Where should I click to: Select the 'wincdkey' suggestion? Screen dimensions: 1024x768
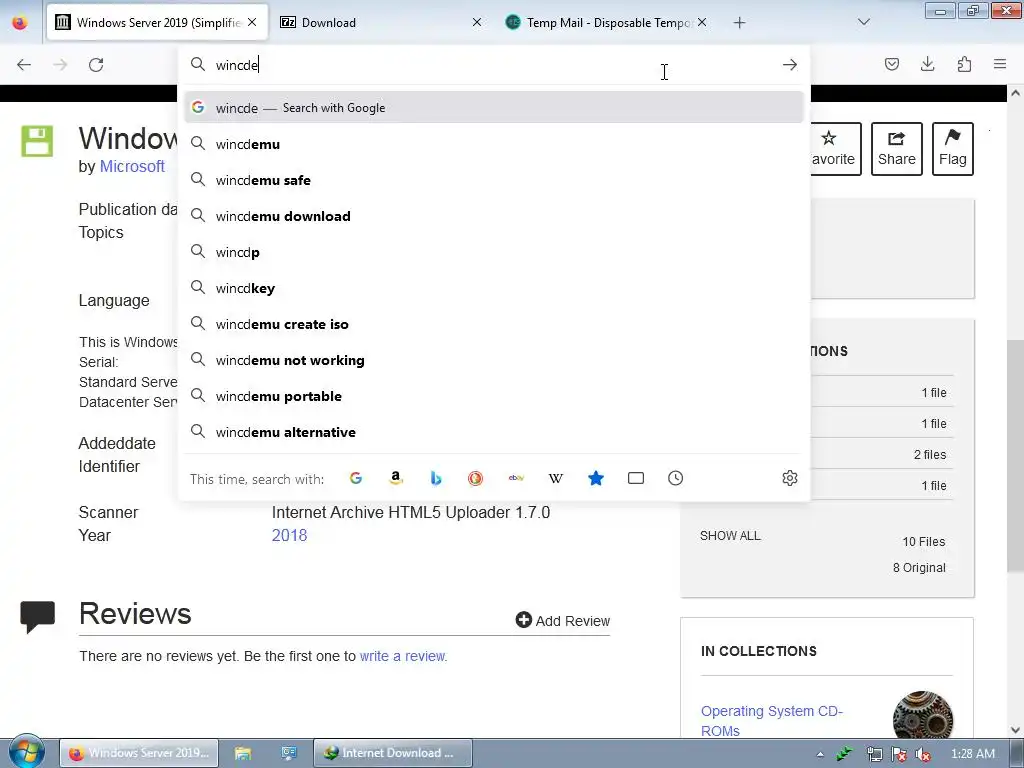tap(494, 288)
